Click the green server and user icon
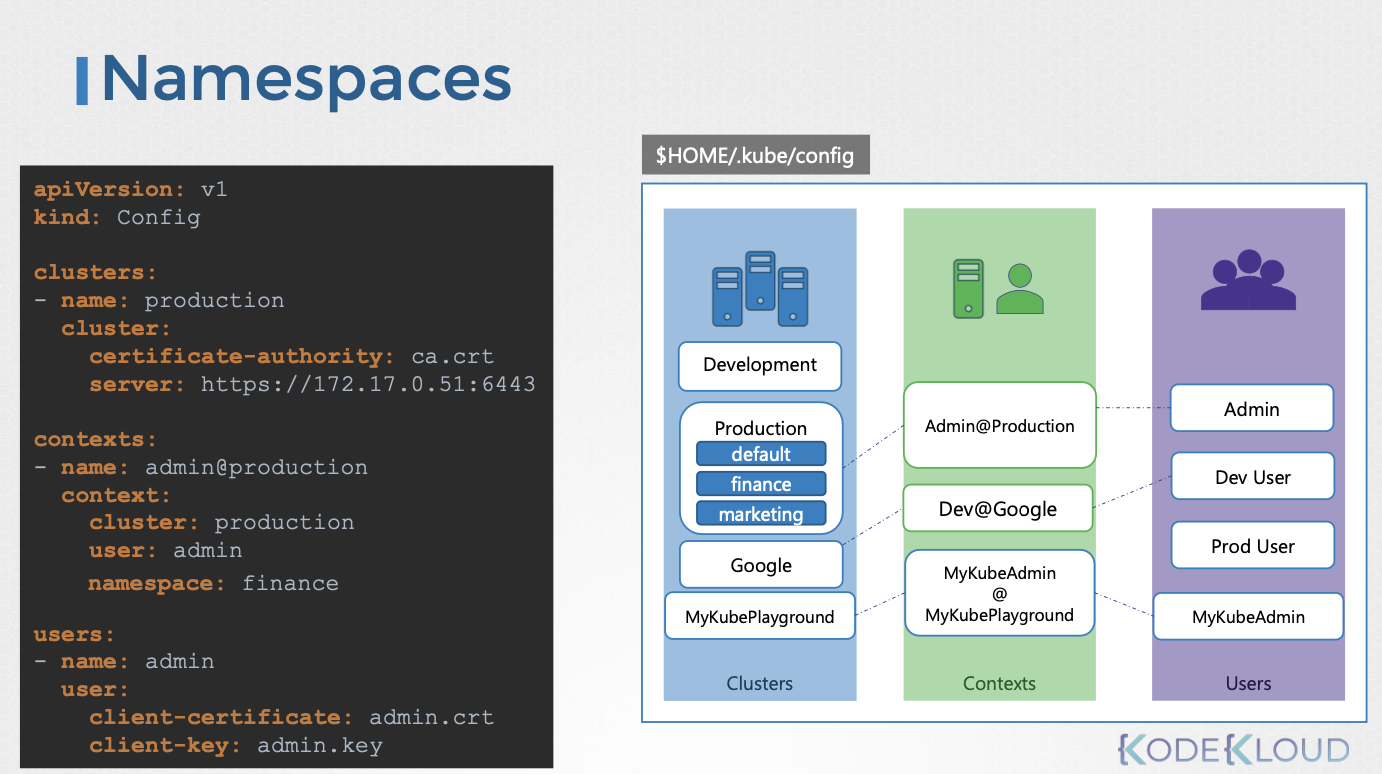Screen dimensions: 1382x774 click(x=999, y=290)
